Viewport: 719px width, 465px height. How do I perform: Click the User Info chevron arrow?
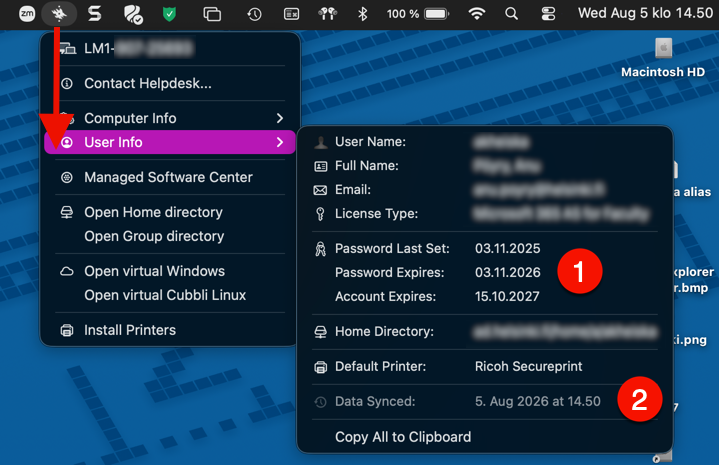tap(280, 142)
